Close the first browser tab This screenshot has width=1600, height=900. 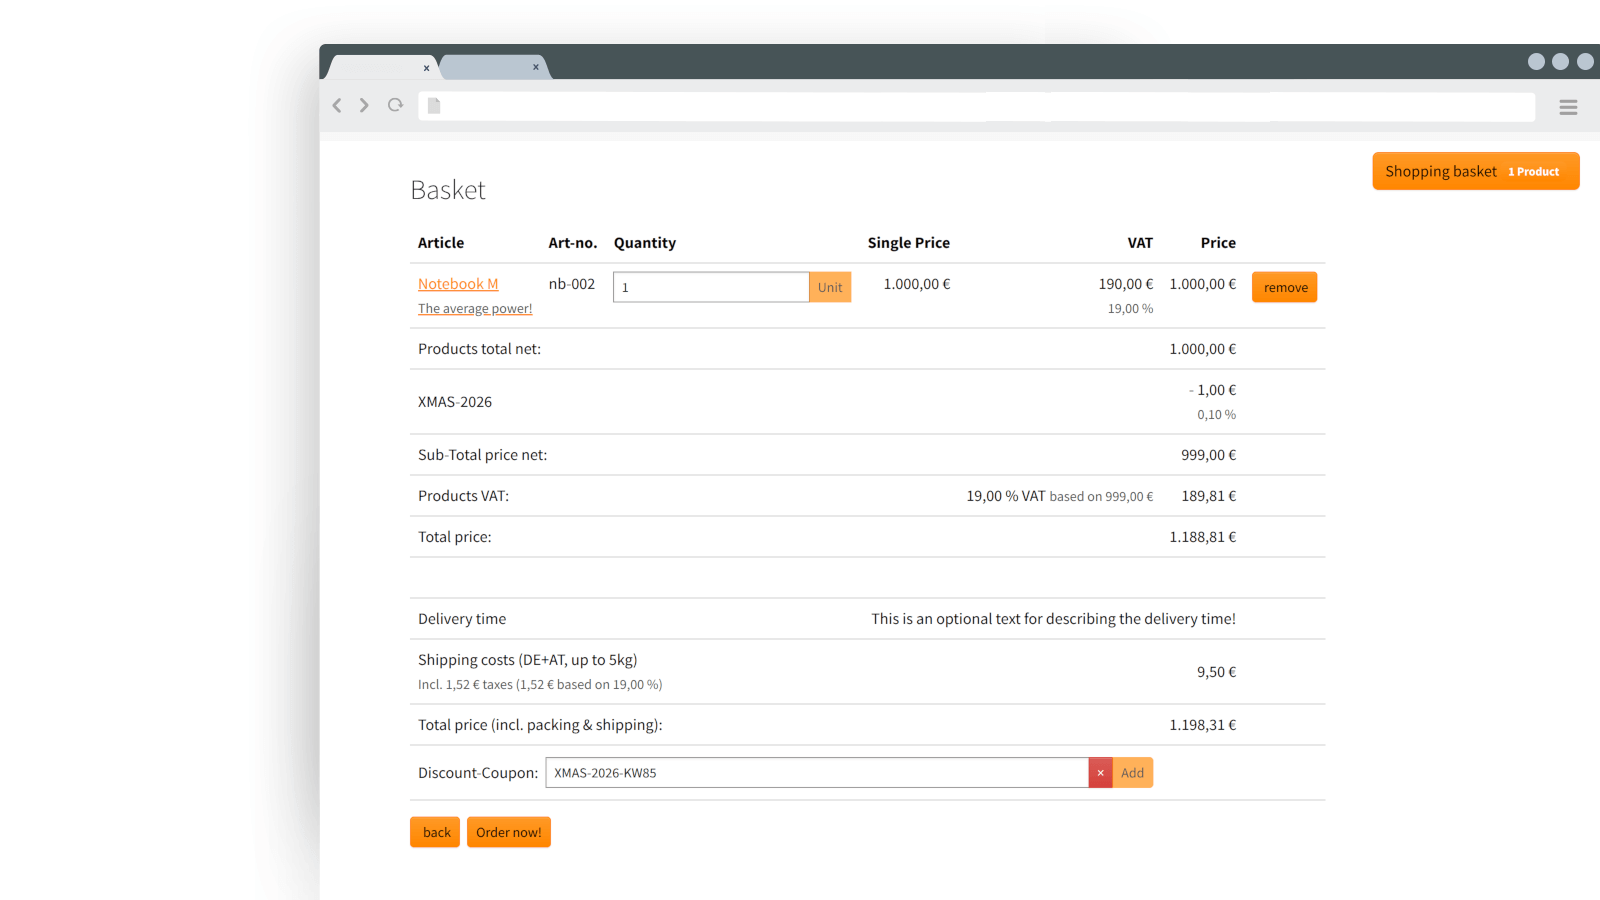[426, 68]
